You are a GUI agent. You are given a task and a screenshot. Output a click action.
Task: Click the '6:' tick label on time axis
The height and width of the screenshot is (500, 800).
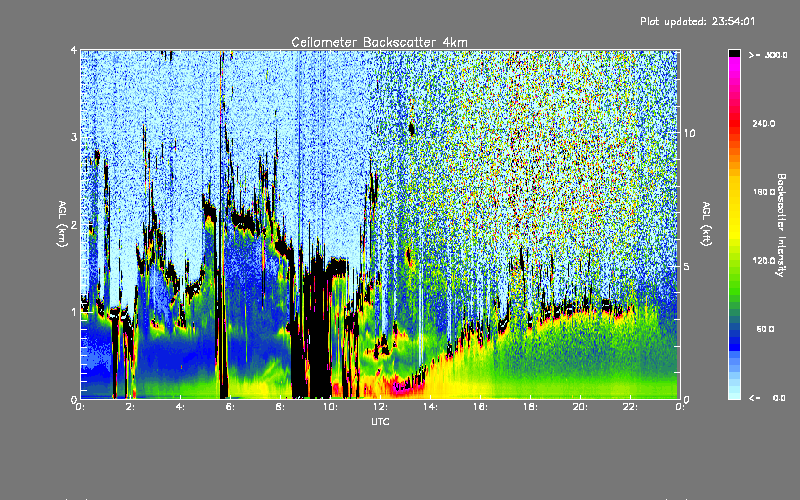pos(230,407)
